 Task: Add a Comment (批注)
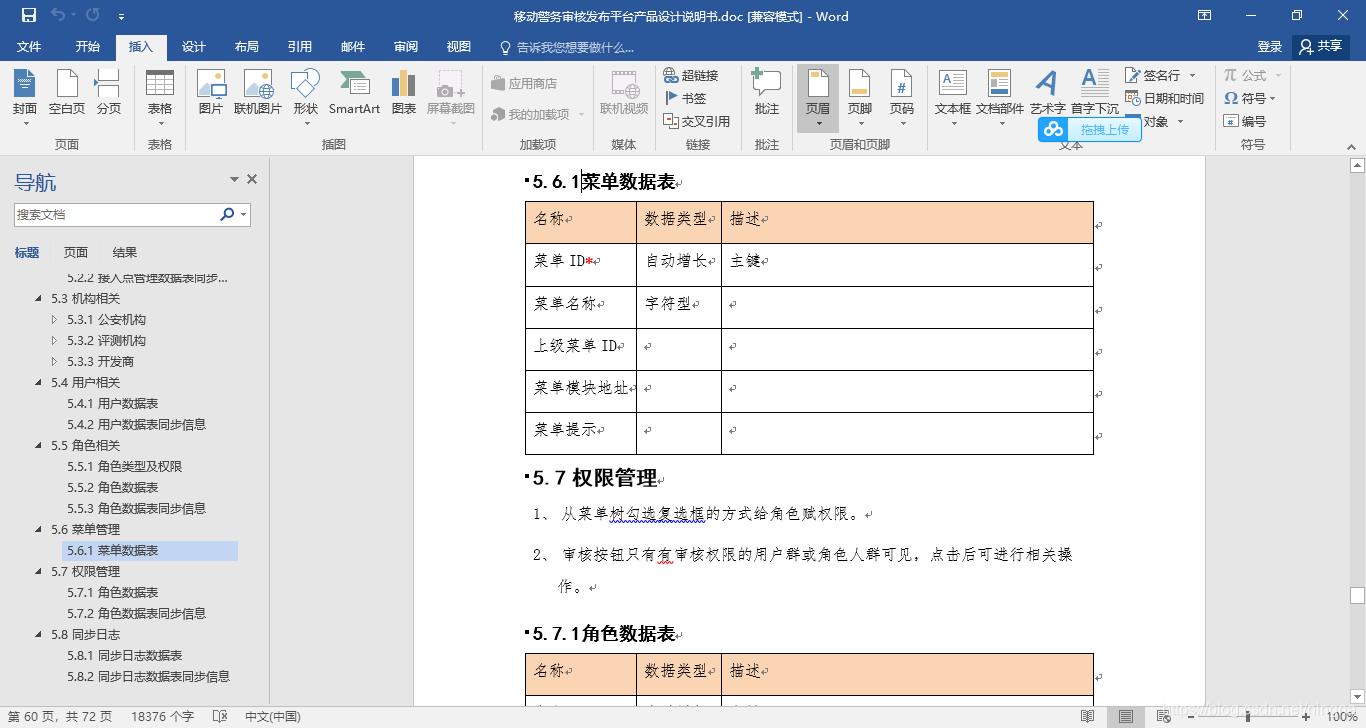767,92
